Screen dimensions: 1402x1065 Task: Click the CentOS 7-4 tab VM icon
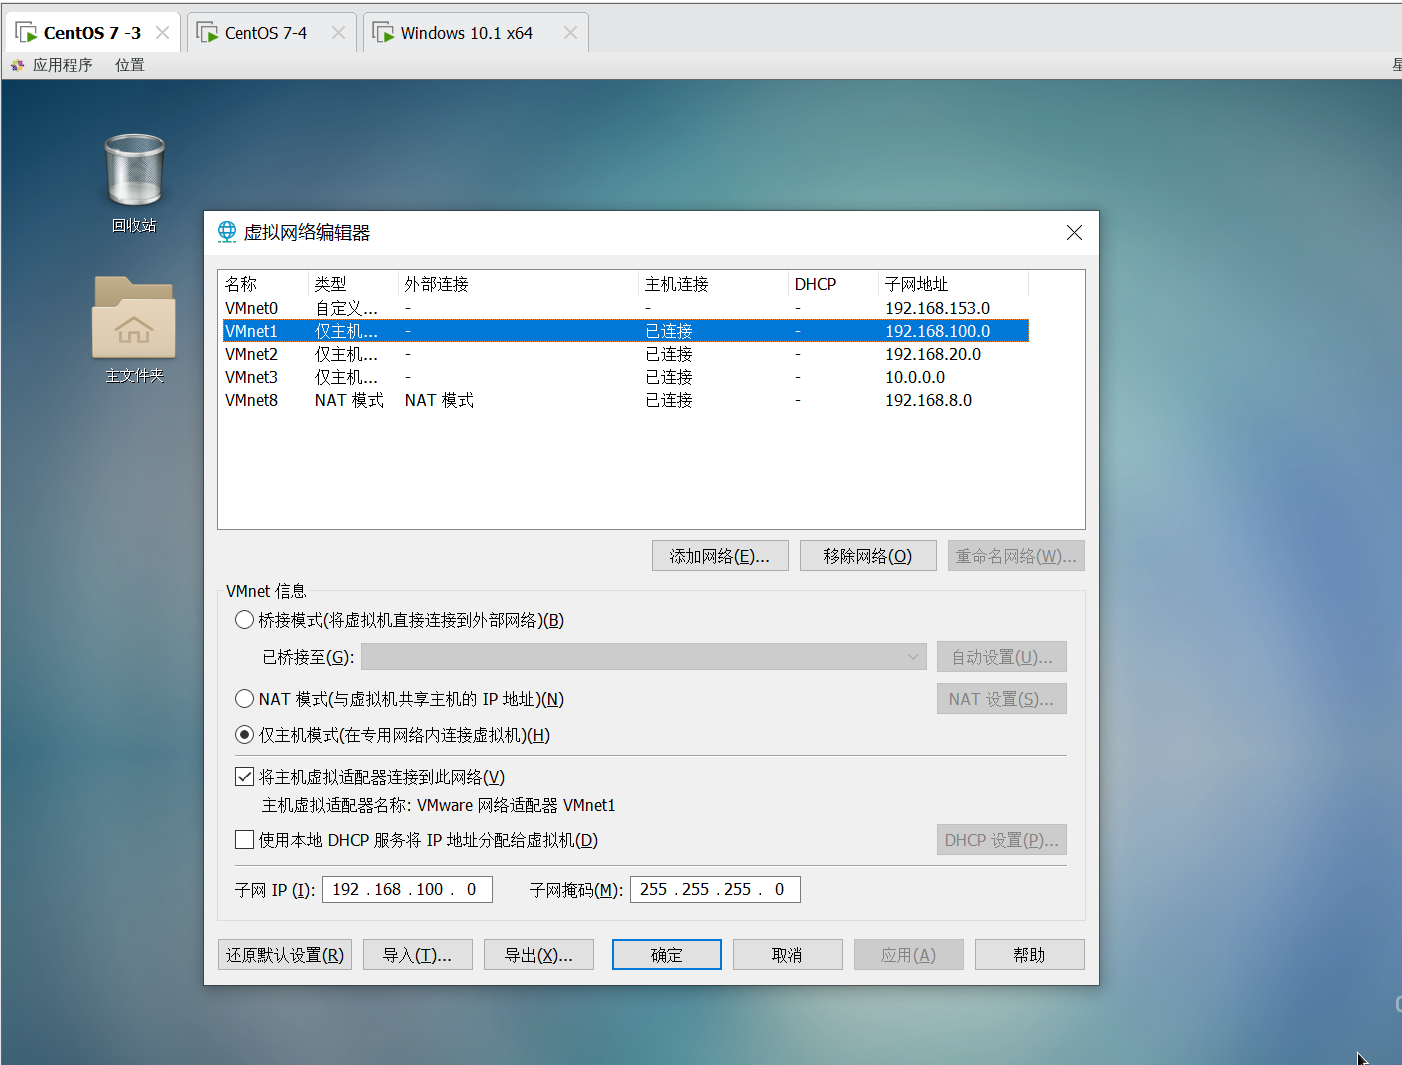coord(208,33)
